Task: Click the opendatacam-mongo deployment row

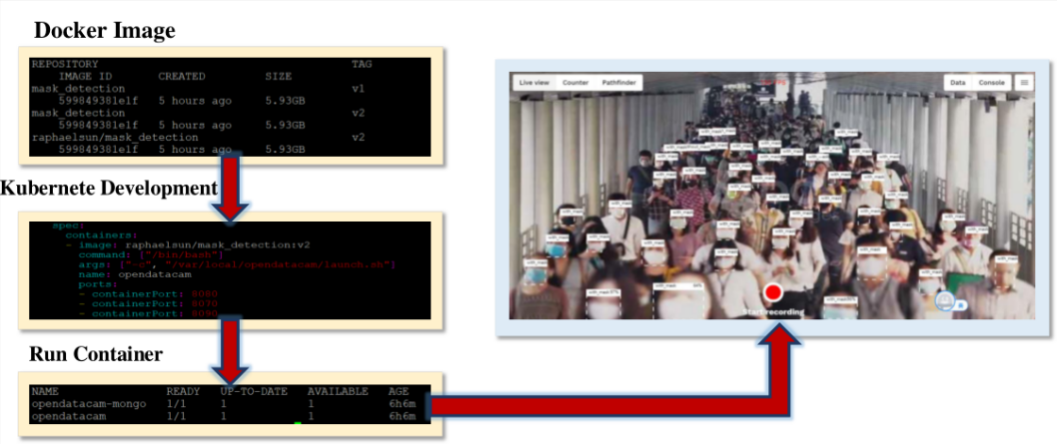Action: [89, 403]
